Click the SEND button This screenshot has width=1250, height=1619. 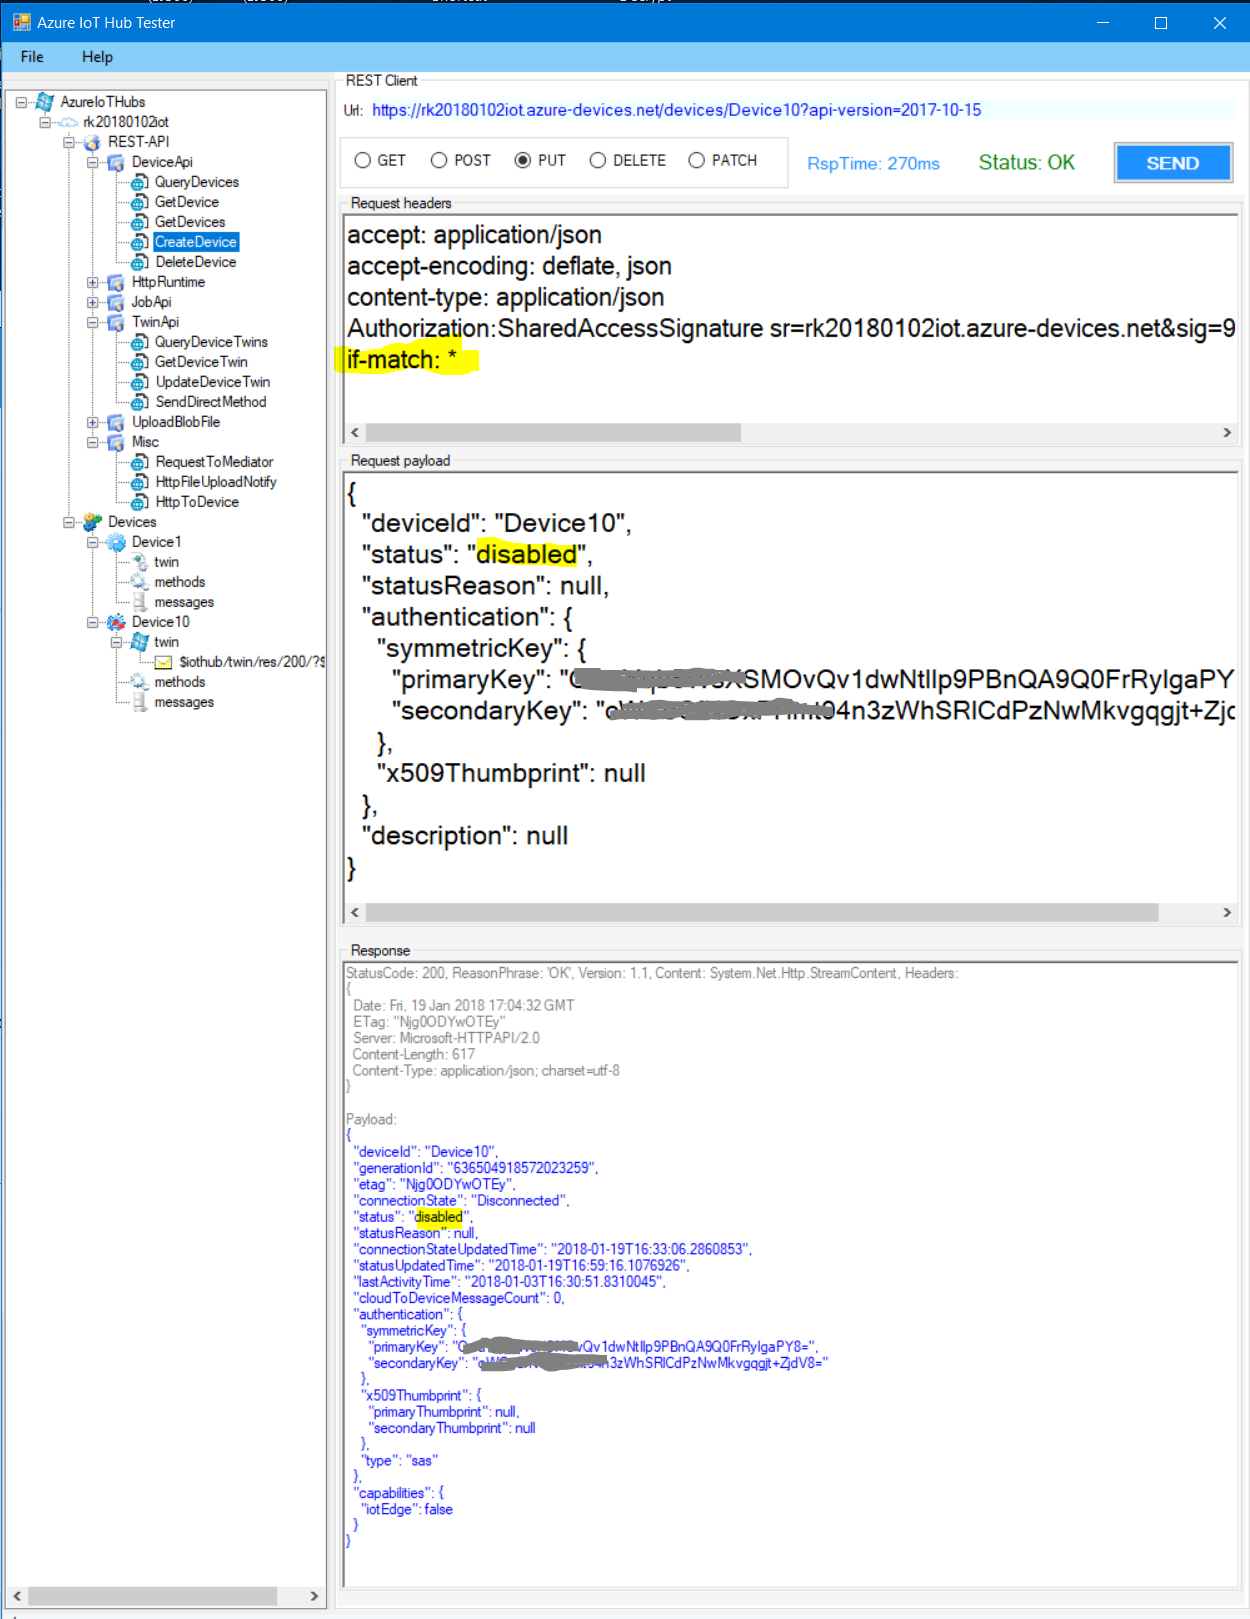coord(1173,163)
